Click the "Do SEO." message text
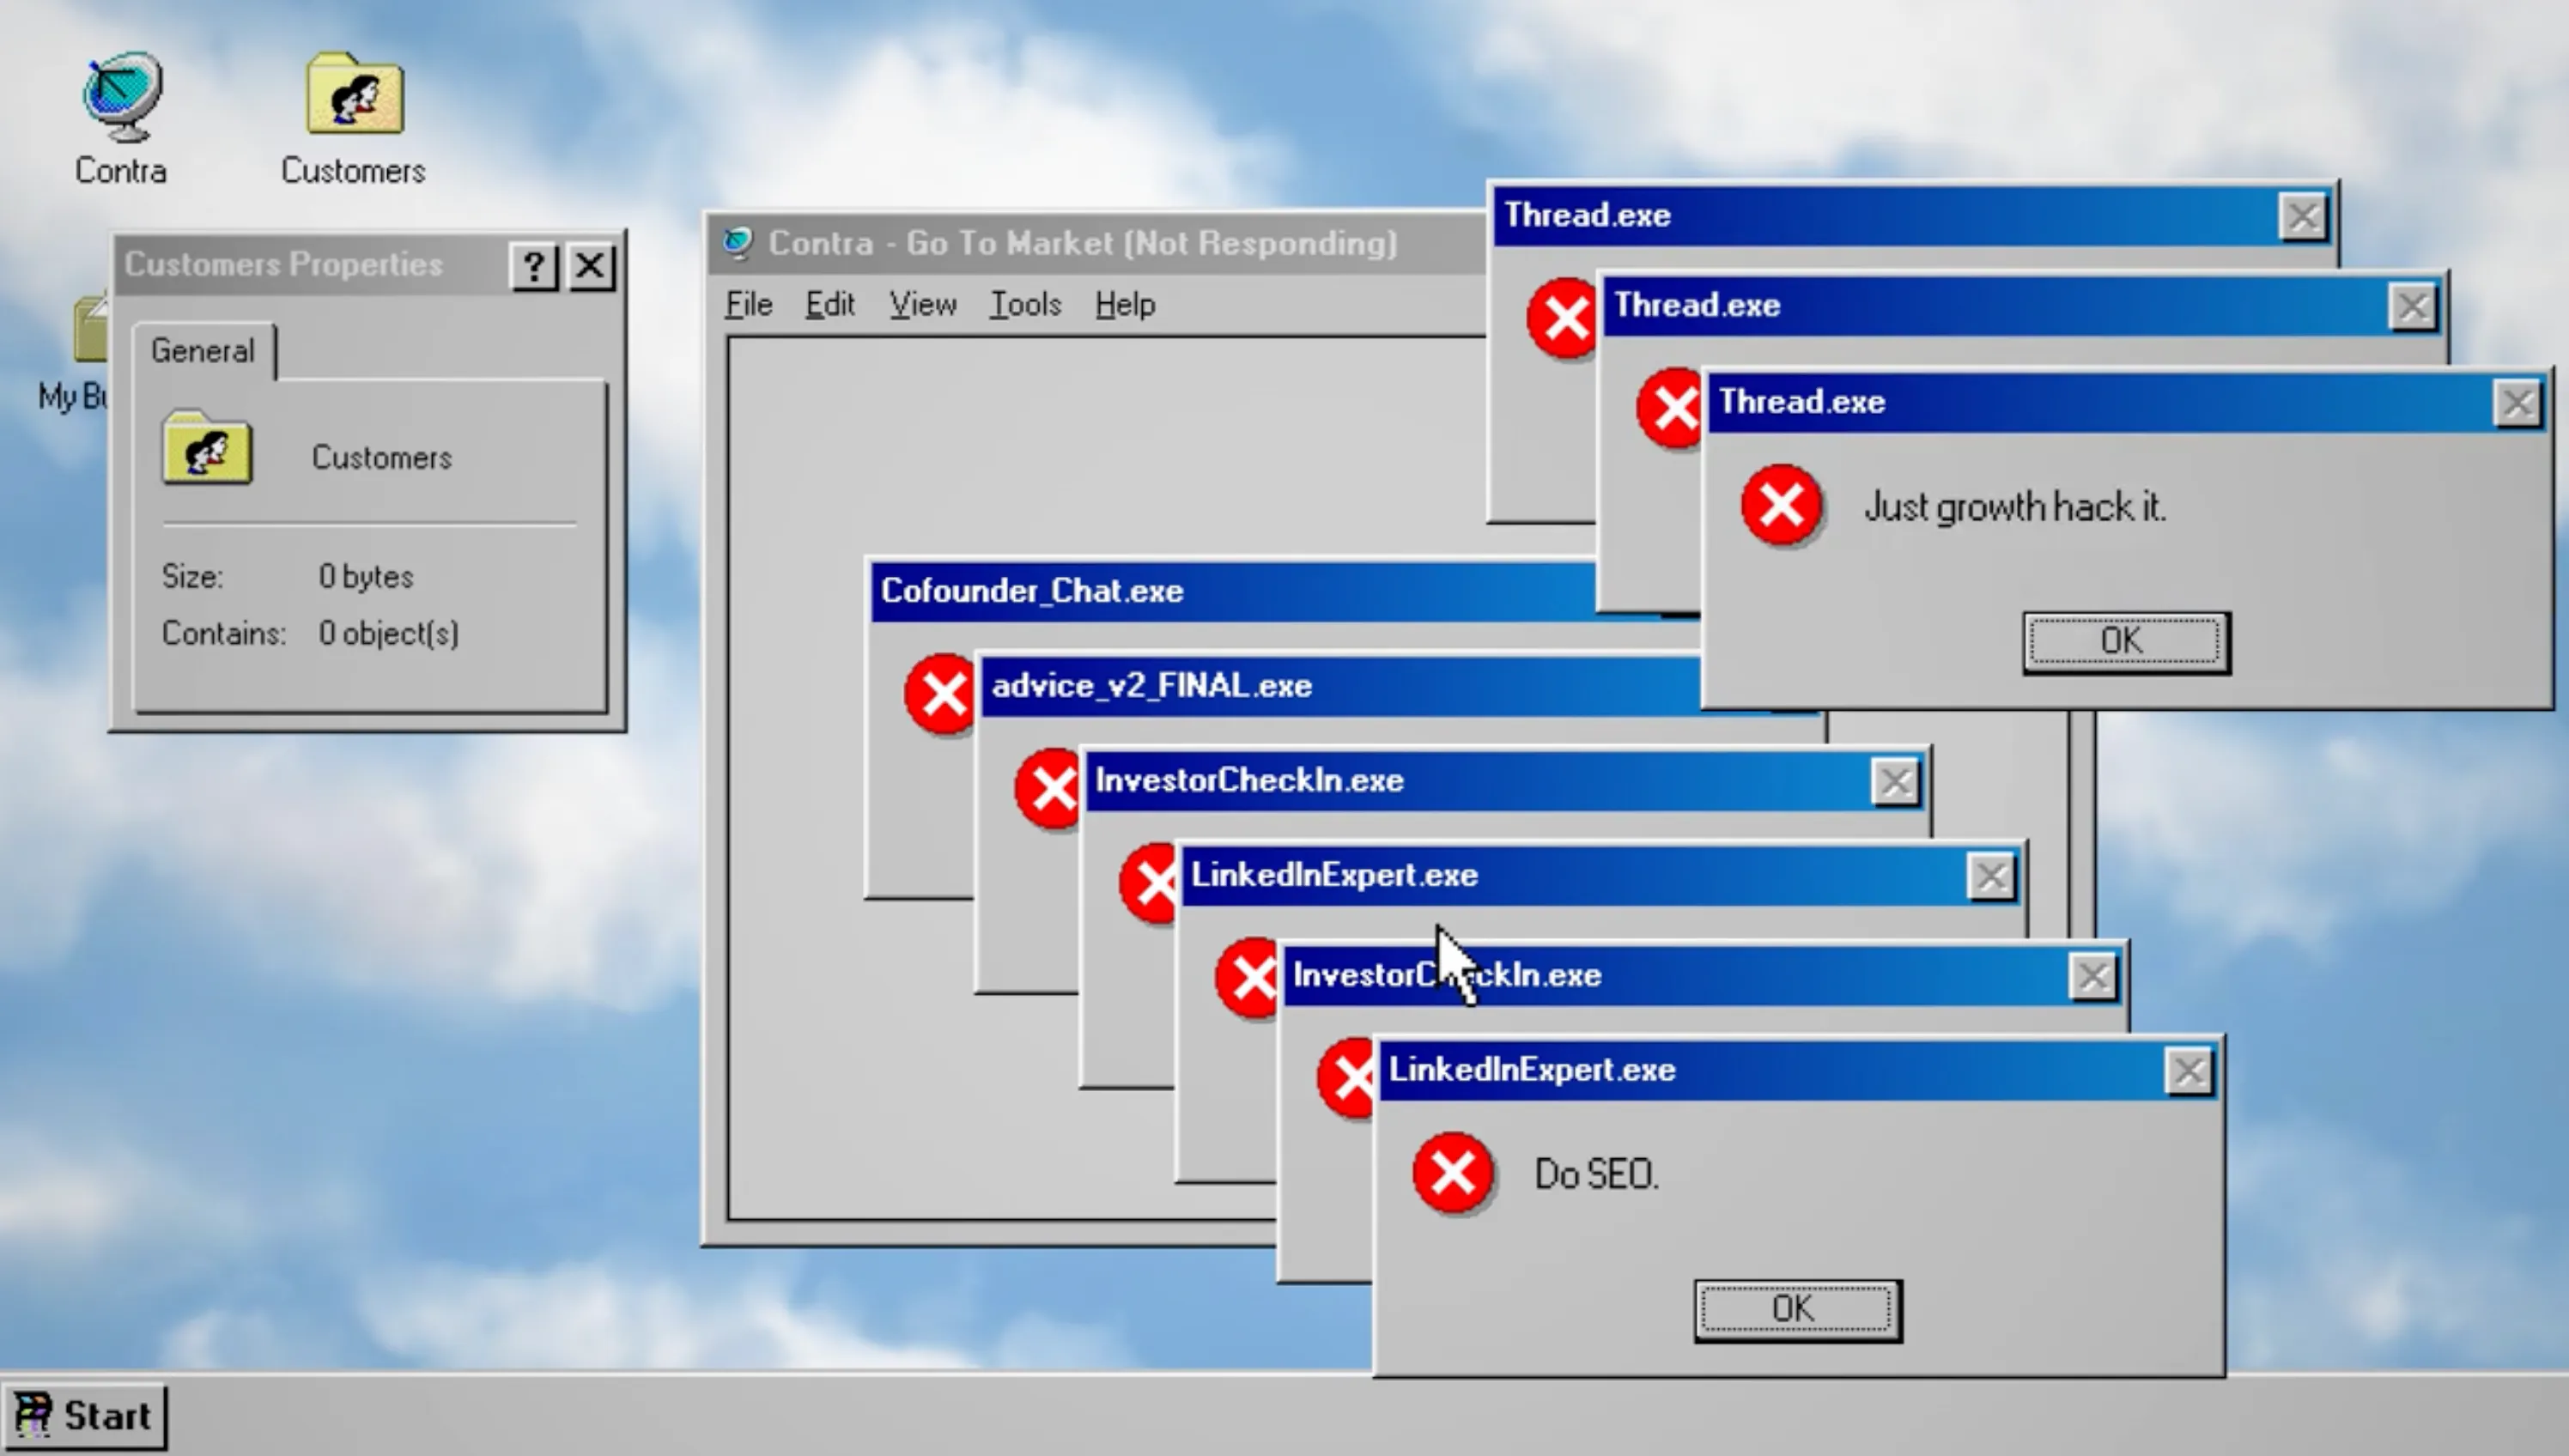The height and width of the screenshot is (1456, 2569). (1597, 1174)
